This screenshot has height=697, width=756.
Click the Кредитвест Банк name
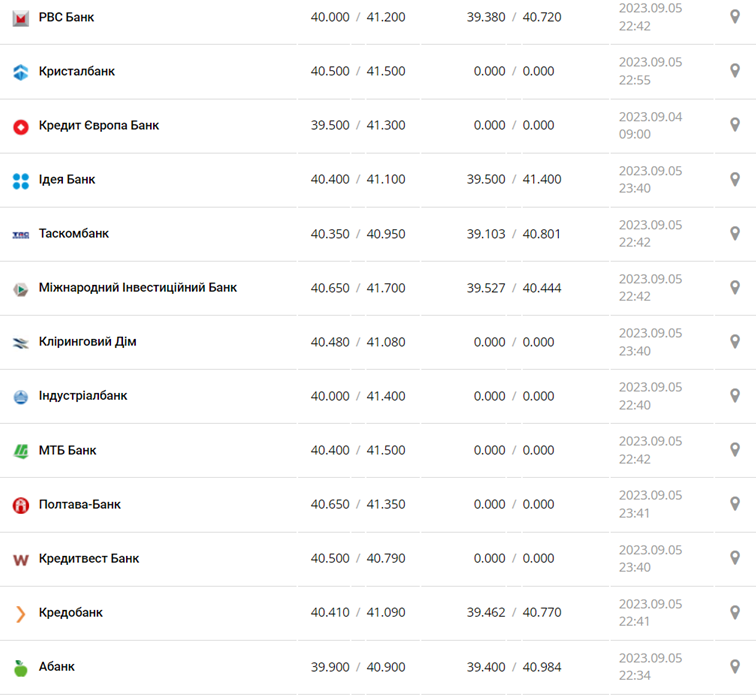coord(89,559)
